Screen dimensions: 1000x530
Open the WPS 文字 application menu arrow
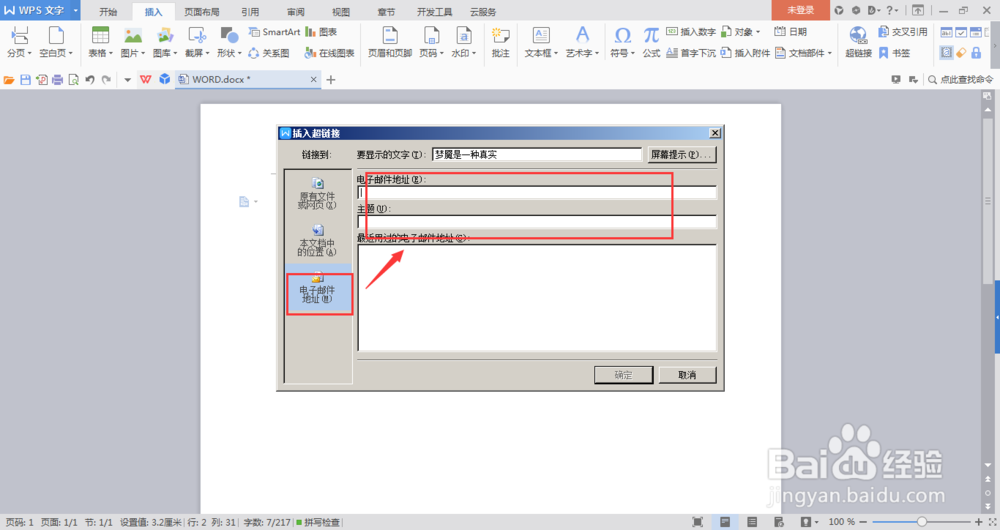point(75,10)
